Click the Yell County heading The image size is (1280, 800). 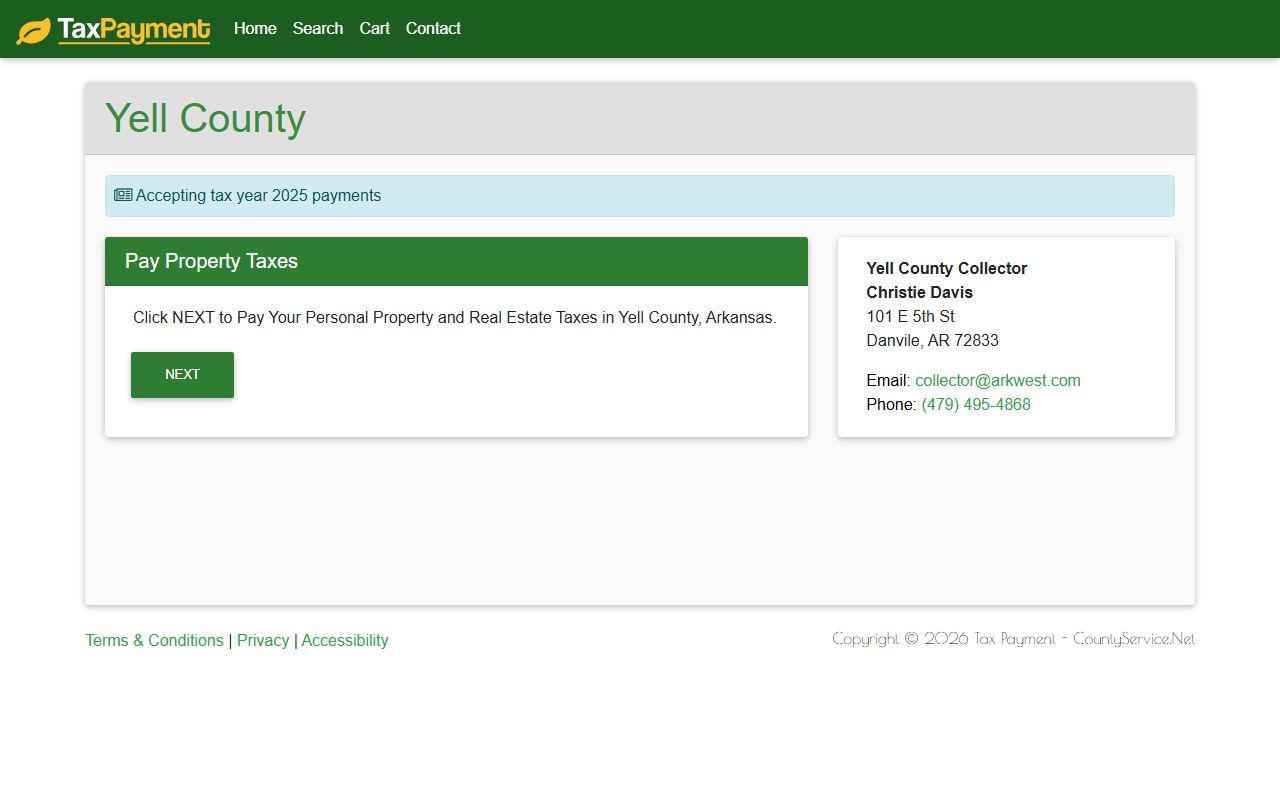click(205, 118)
